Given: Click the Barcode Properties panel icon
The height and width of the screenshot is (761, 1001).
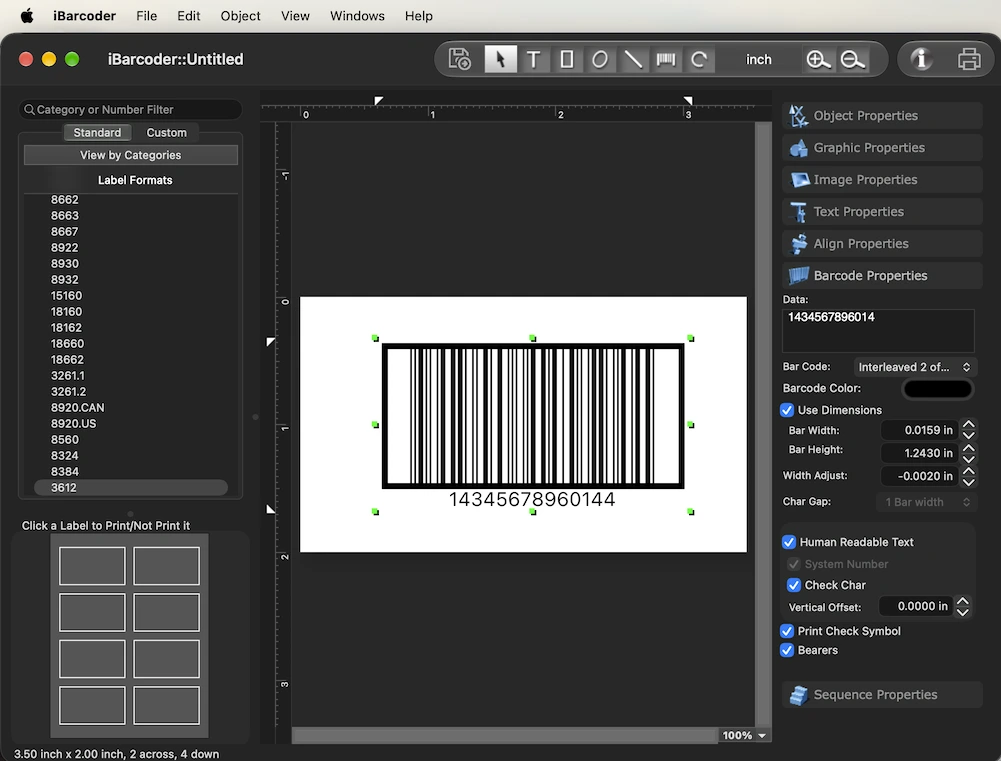Looking at the screenshot, I should click(799, 276).
